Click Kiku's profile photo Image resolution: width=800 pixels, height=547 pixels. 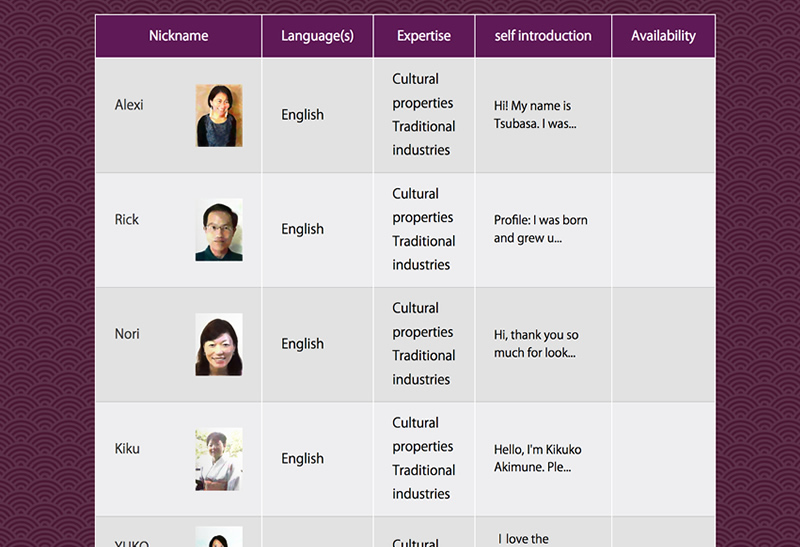219,459
